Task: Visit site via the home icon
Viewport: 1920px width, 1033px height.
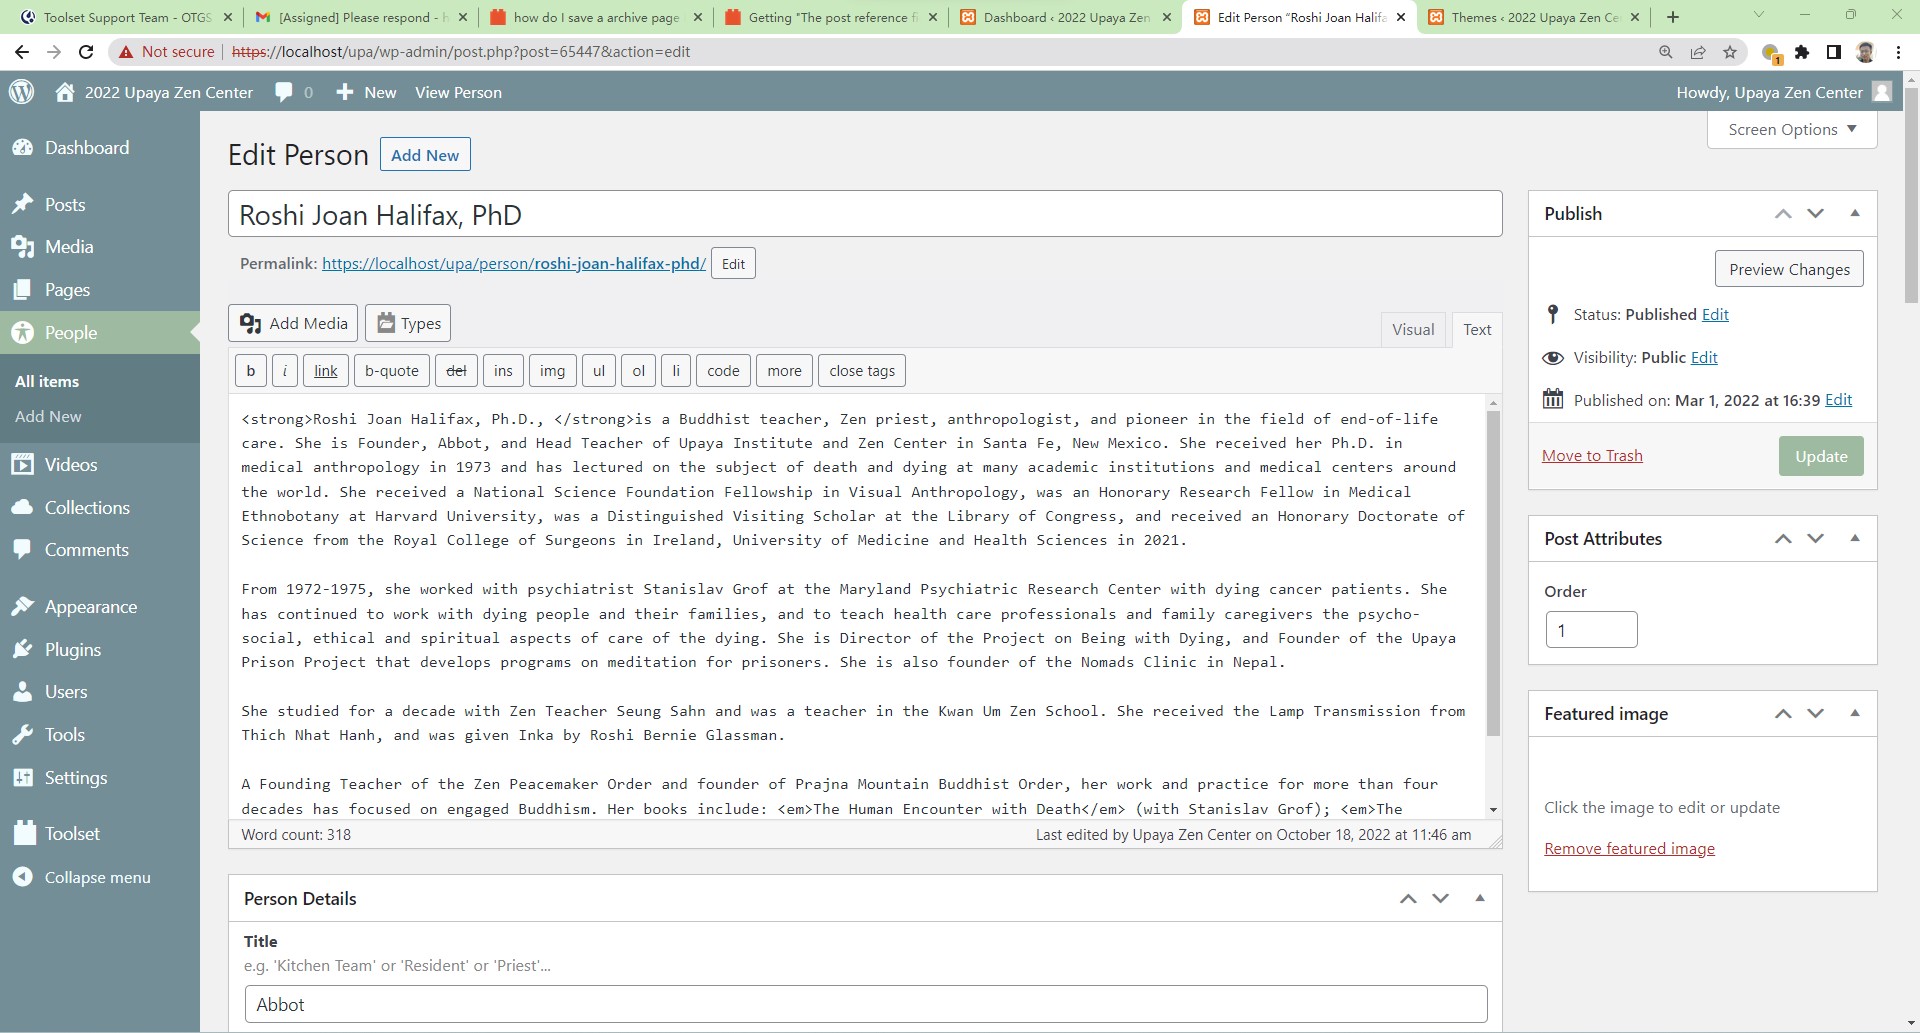Action: pos(65,92)
